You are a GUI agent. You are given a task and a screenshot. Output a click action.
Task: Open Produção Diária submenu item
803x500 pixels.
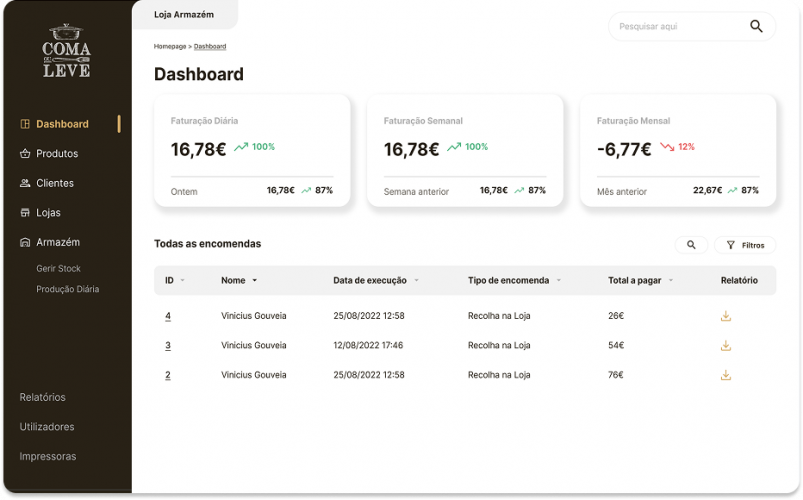tap(68, 289)
